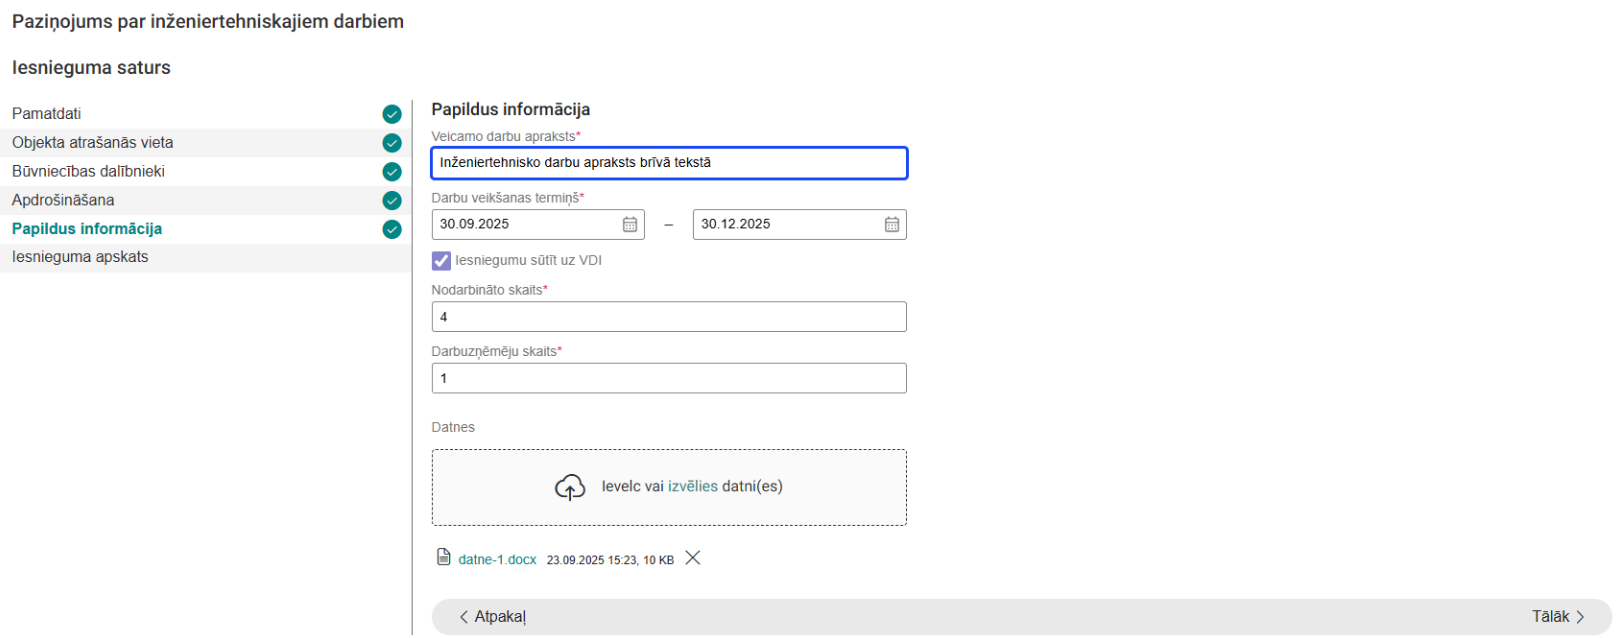The height and width of the screenshot is (638, 1622).
Task: Open the datne-1.docx file link
Action: pos(497,560)
